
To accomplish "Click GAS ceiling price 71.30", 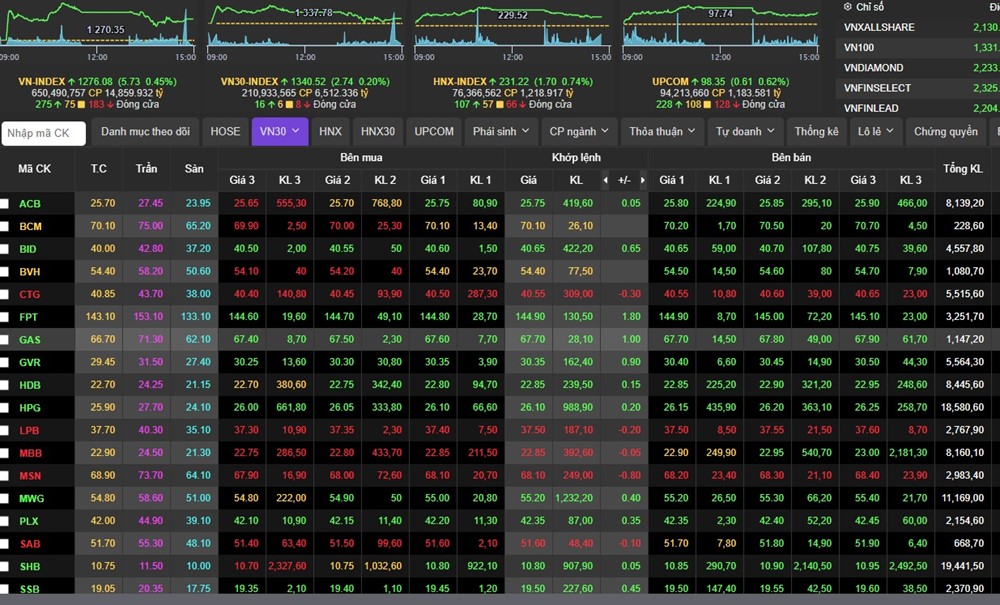I will tap(151, 339).
